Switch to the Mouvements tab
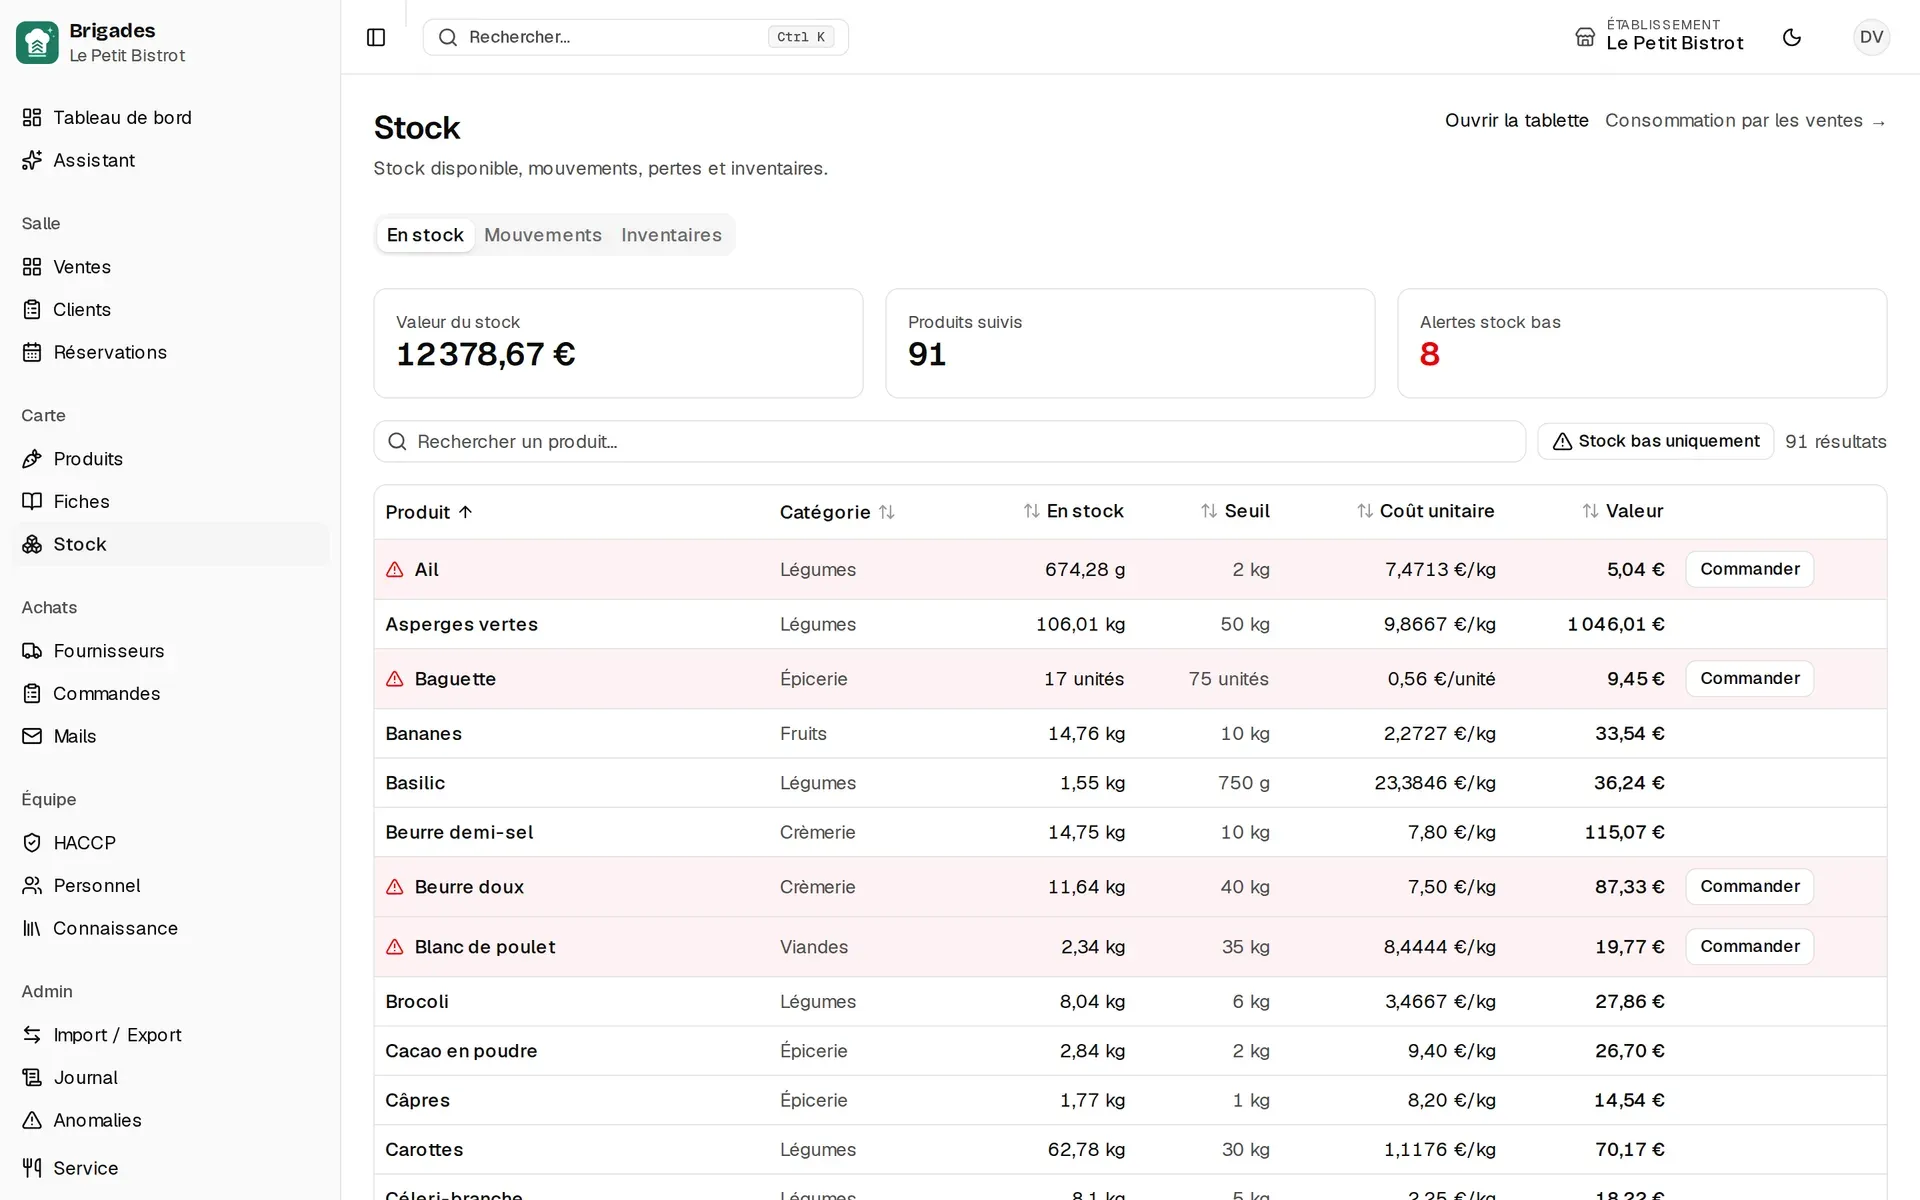The image size is (1920, 1200). point(543,235)
